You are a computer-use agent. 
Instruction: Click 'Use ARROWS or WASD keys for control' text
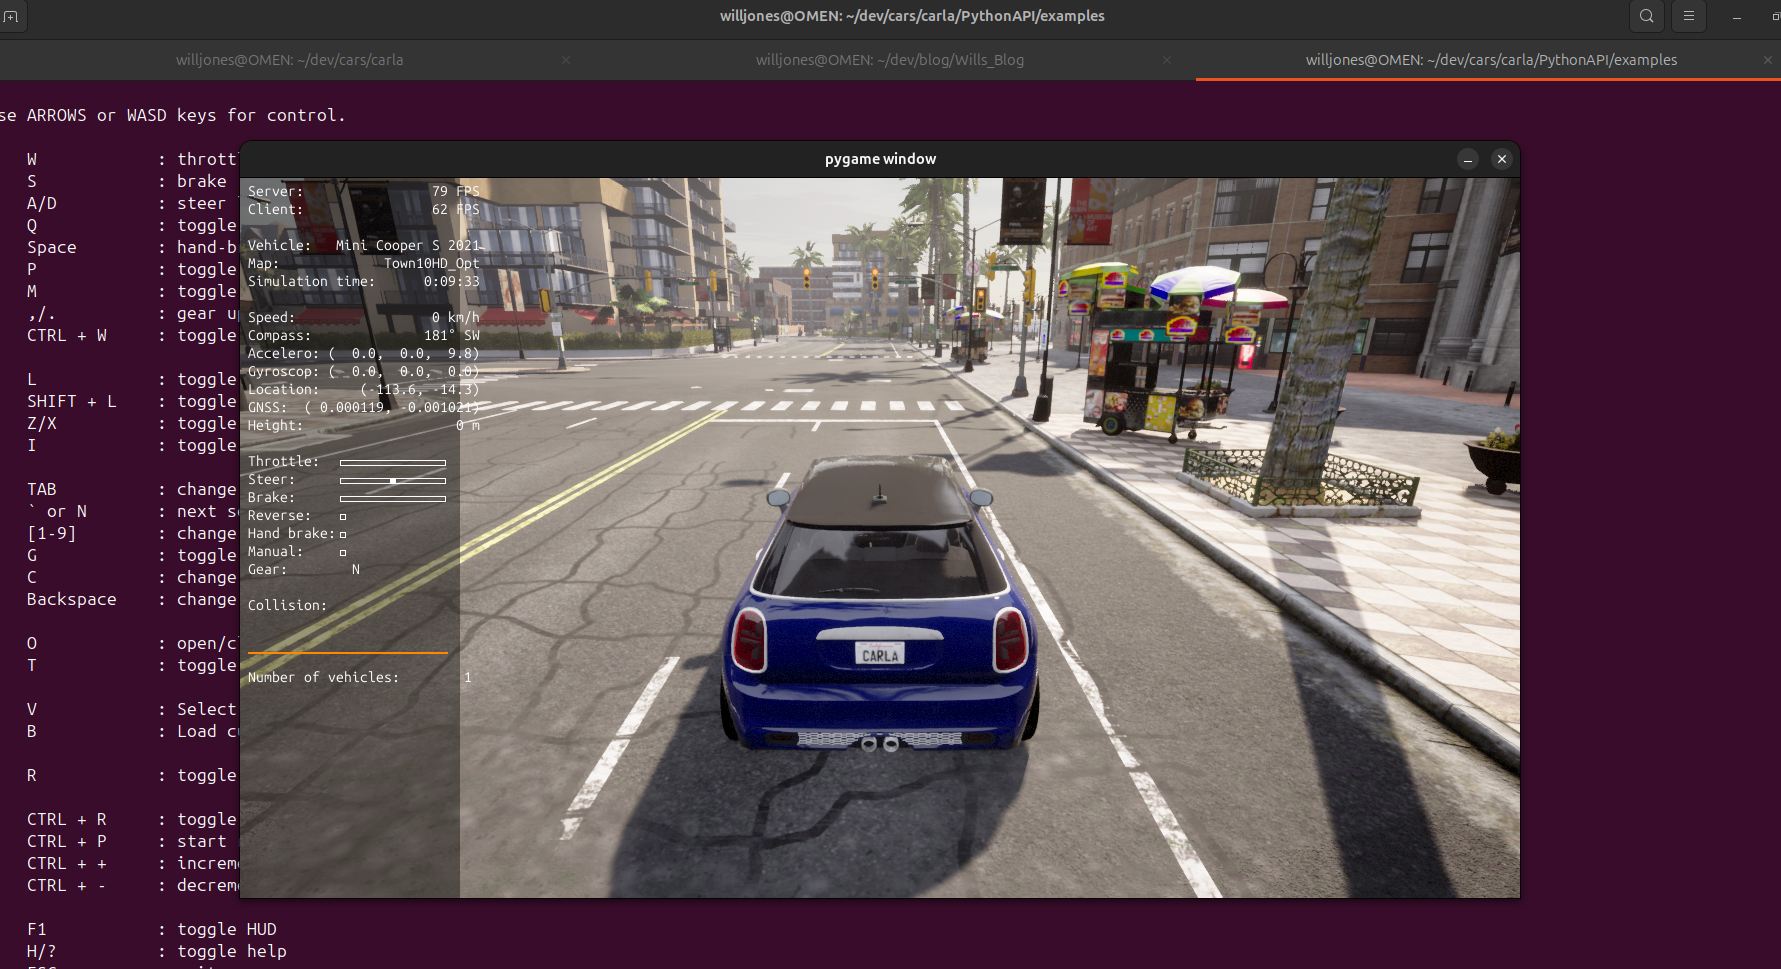(x=173, y=115)
